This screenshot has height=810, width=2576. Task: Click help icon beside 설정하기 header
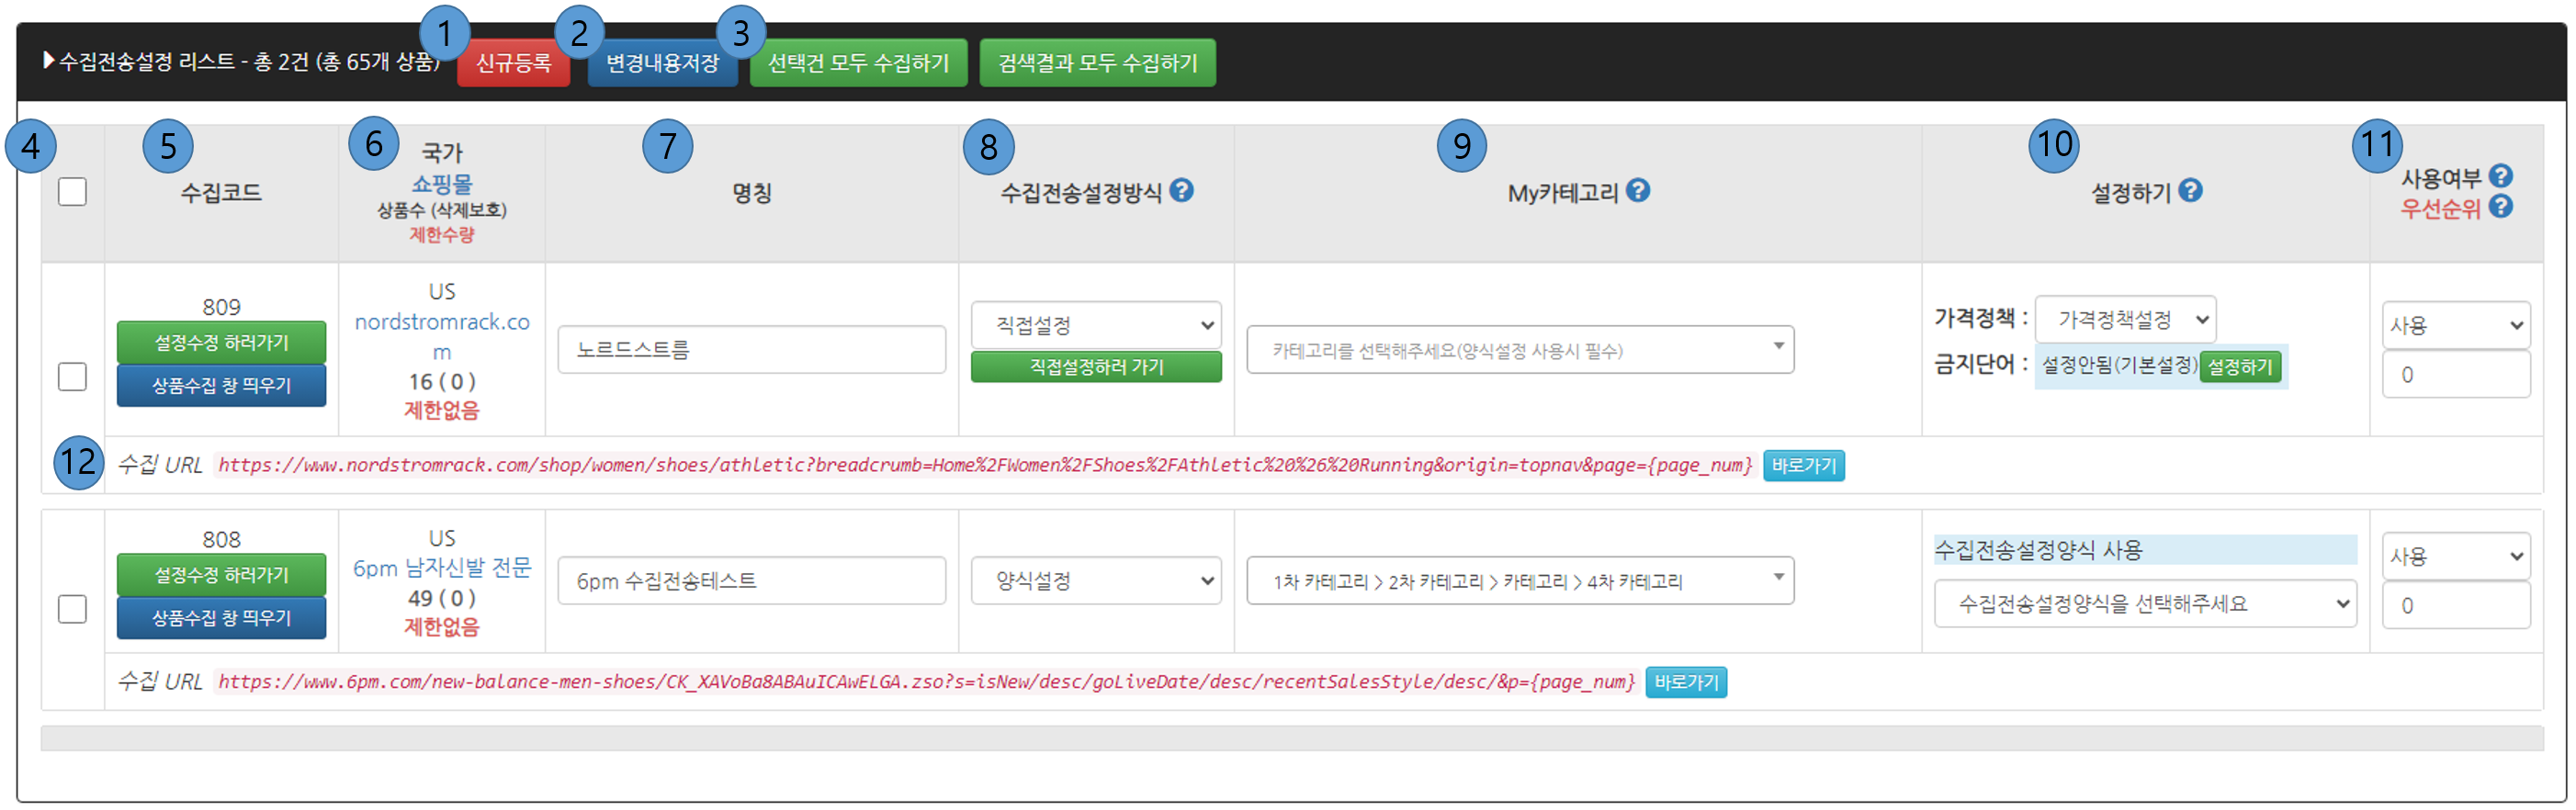[x=2190, y=190]
